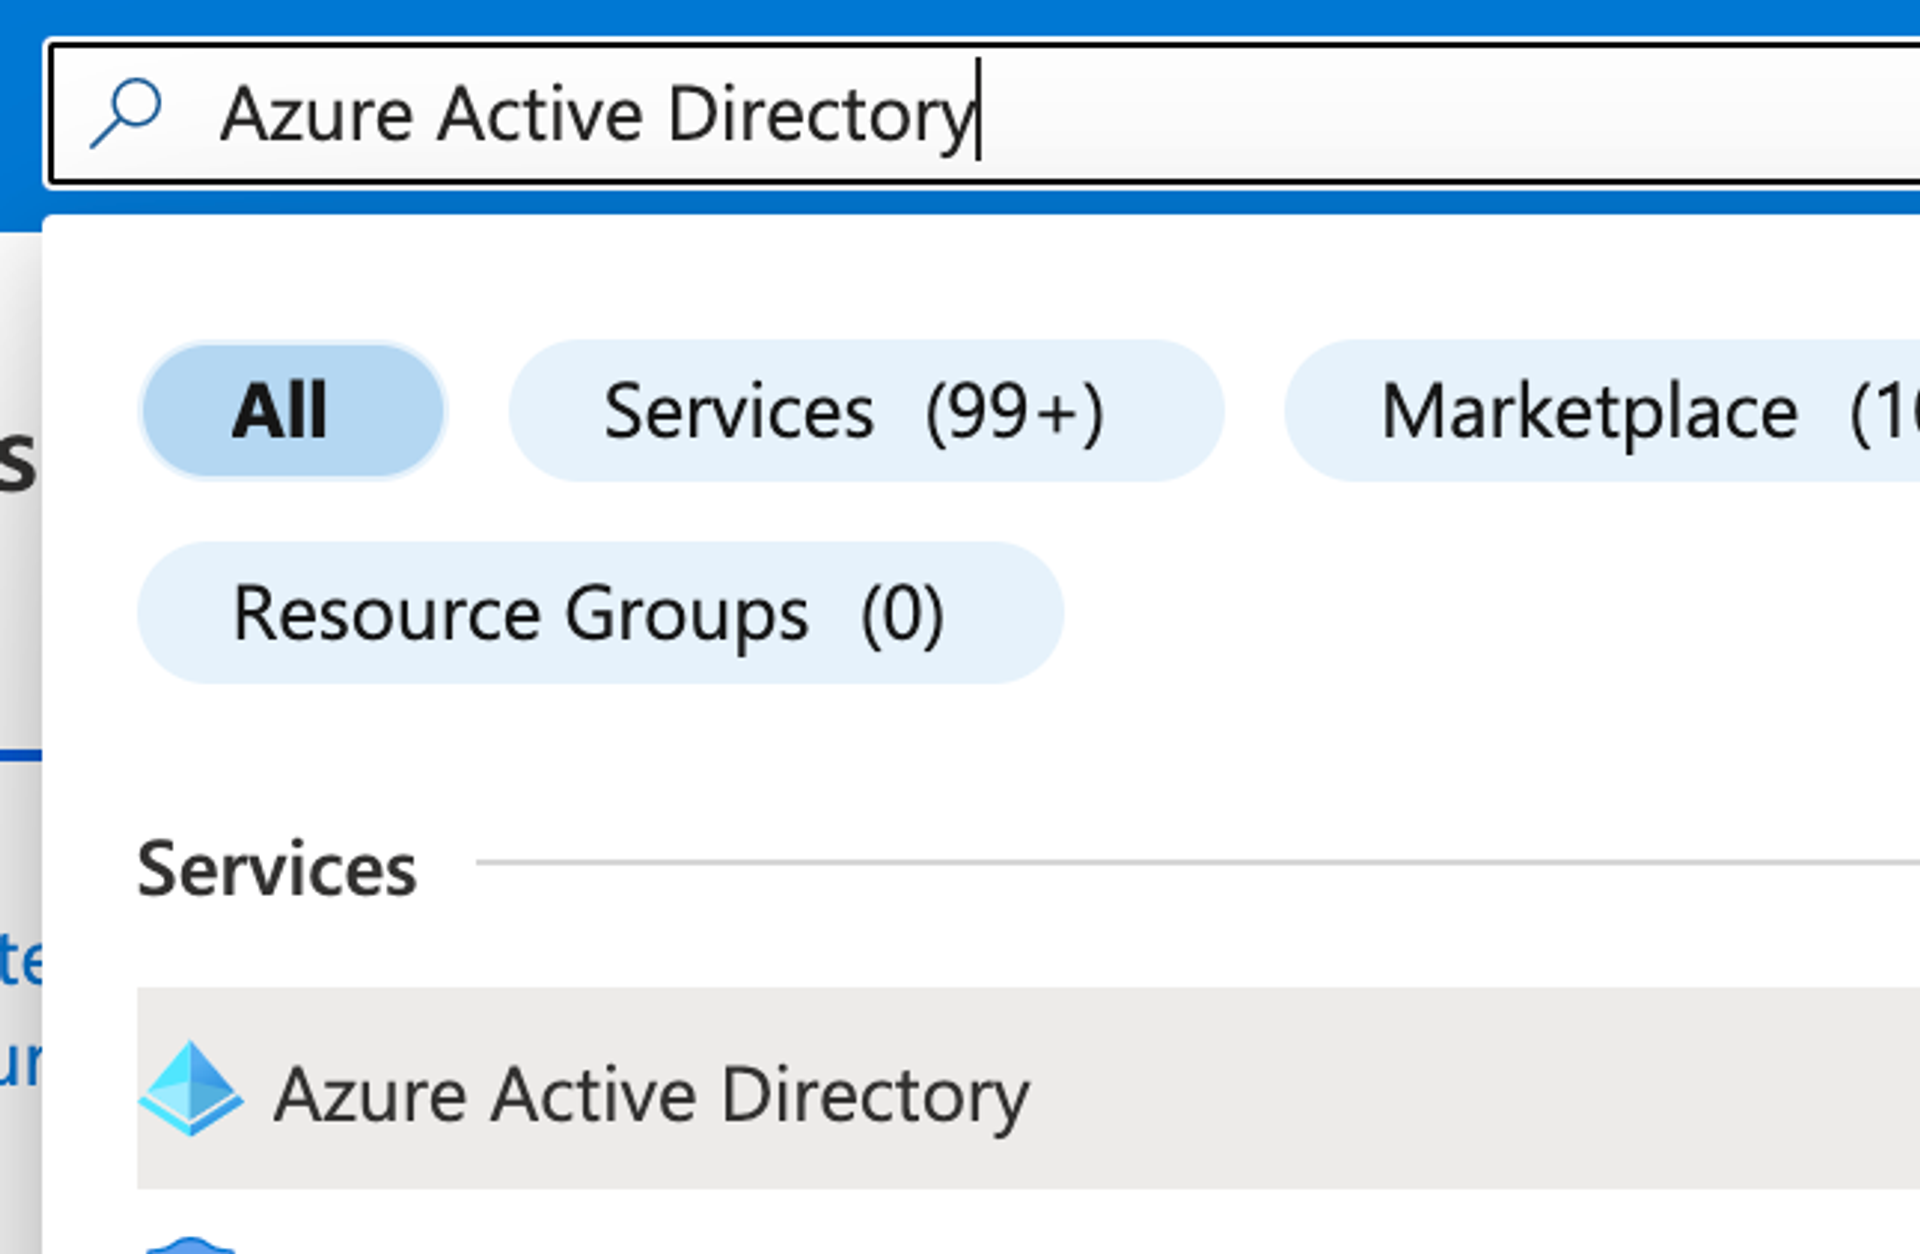Click the divider line beside Services heading
The height and width of the screenshot is (1254, 1920).
point(1200,862)
